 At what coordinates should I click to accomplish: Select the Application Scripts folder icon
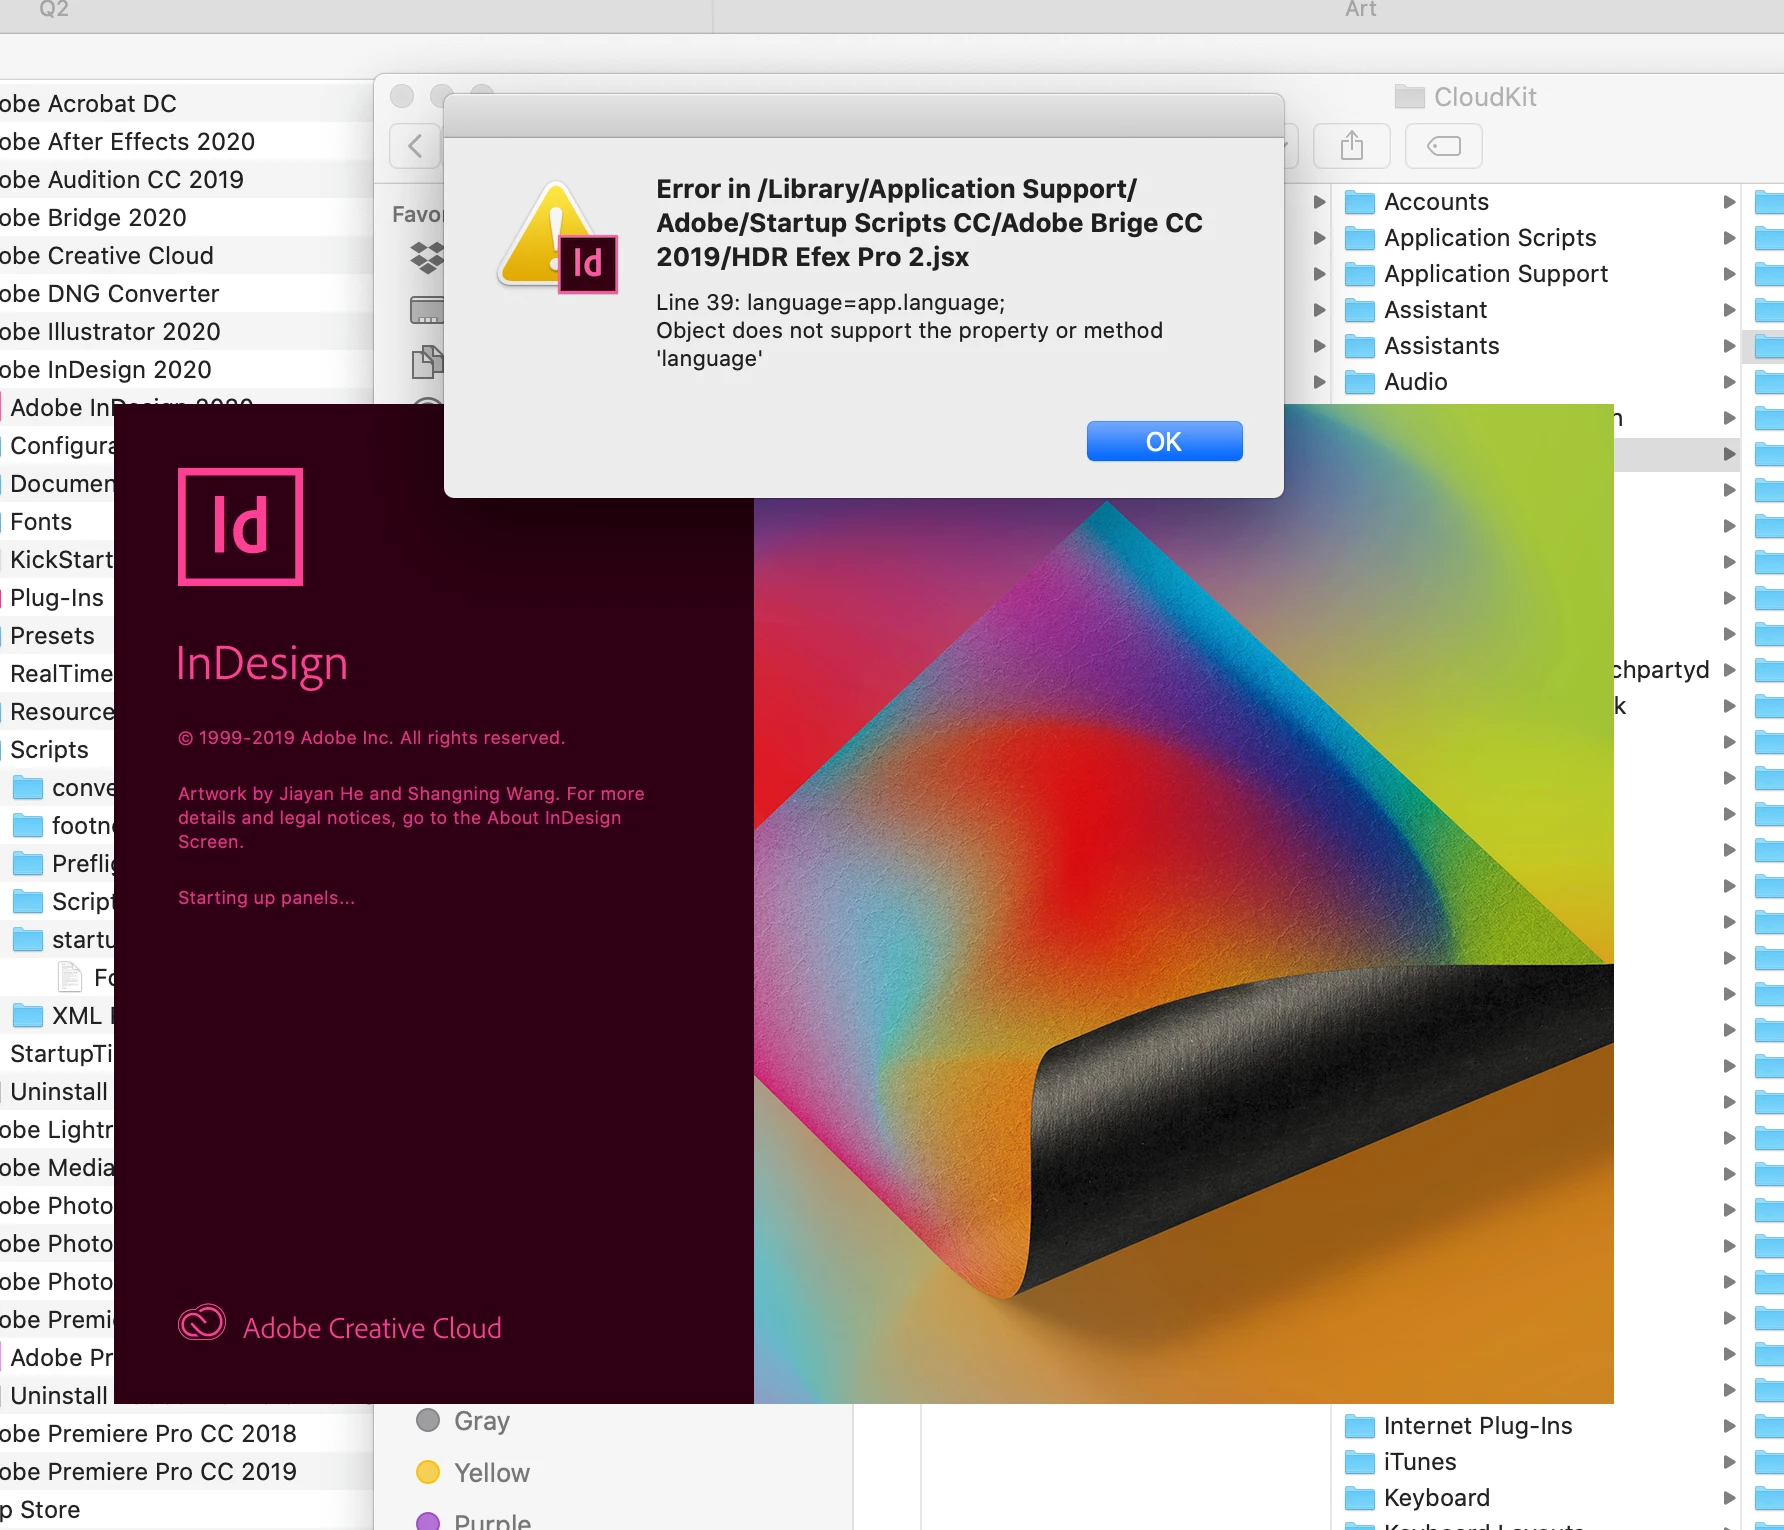(1359, 238)
